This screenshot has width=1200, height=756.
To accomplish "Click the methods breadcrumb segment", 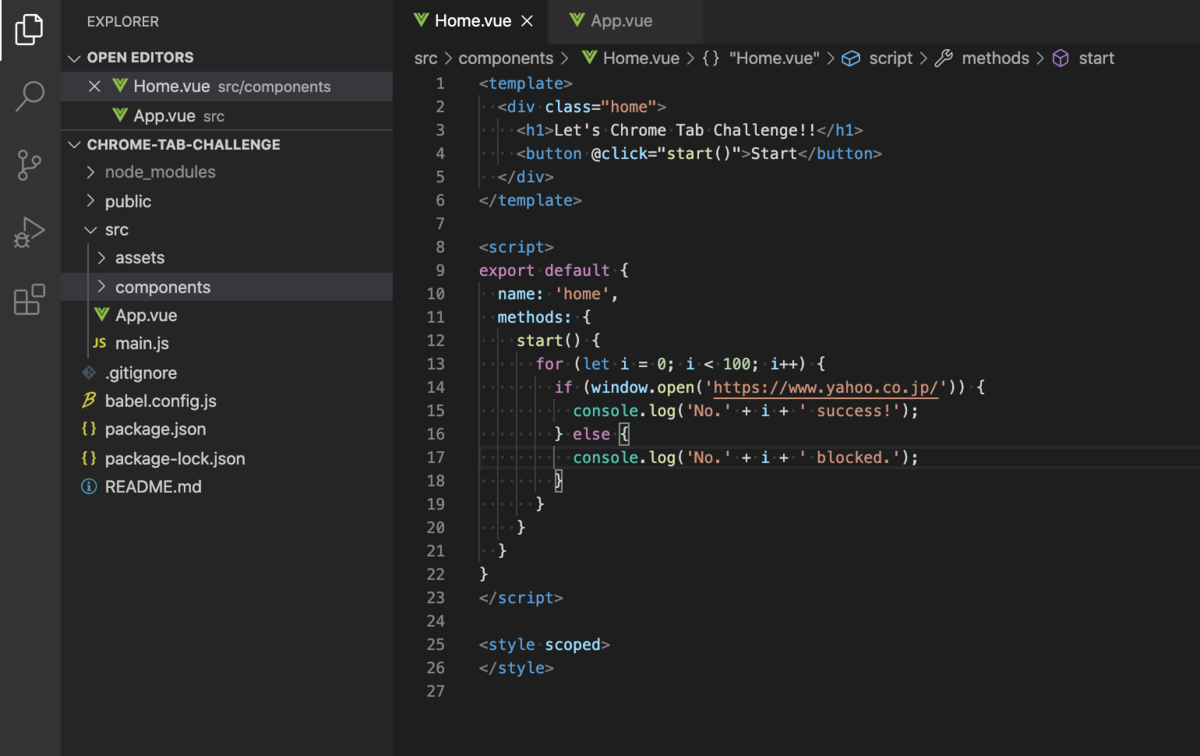I will click(x=995, y=58).
